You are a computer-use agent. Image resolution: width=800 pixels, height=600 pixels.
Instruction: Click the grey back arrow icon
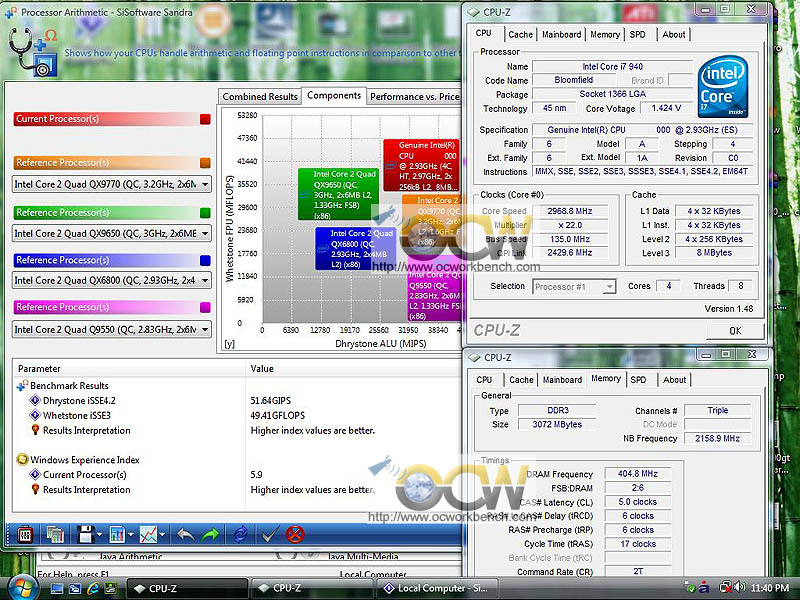(x=185, y=535)
